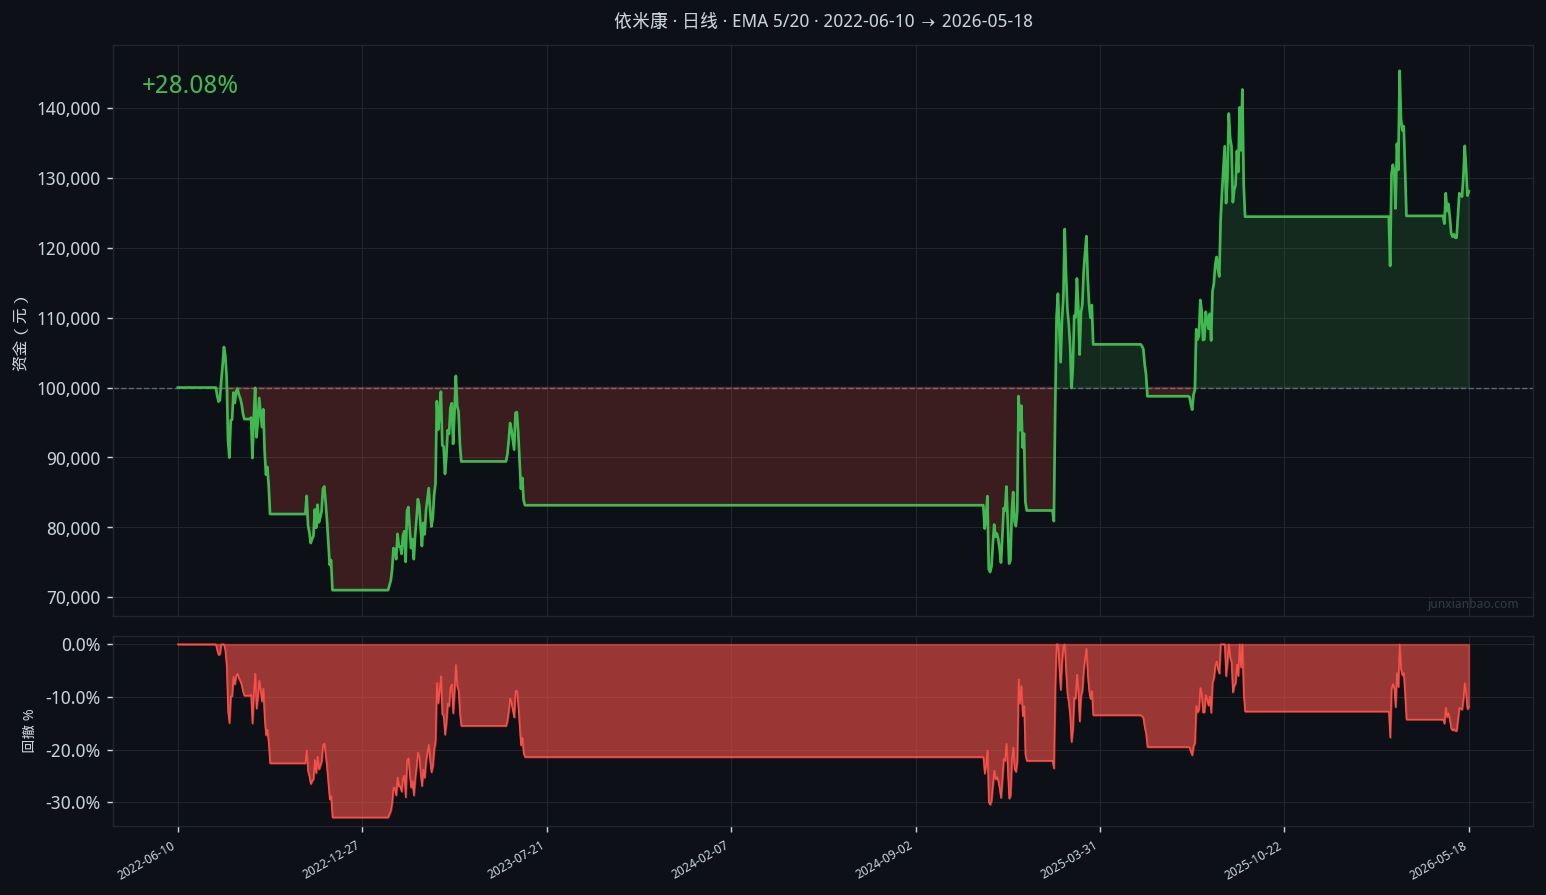Click the 2024-09-02 x-axis date tick
Viewport: 1546px width, 895px height.
pyautogui.click(x=885, y=860)
